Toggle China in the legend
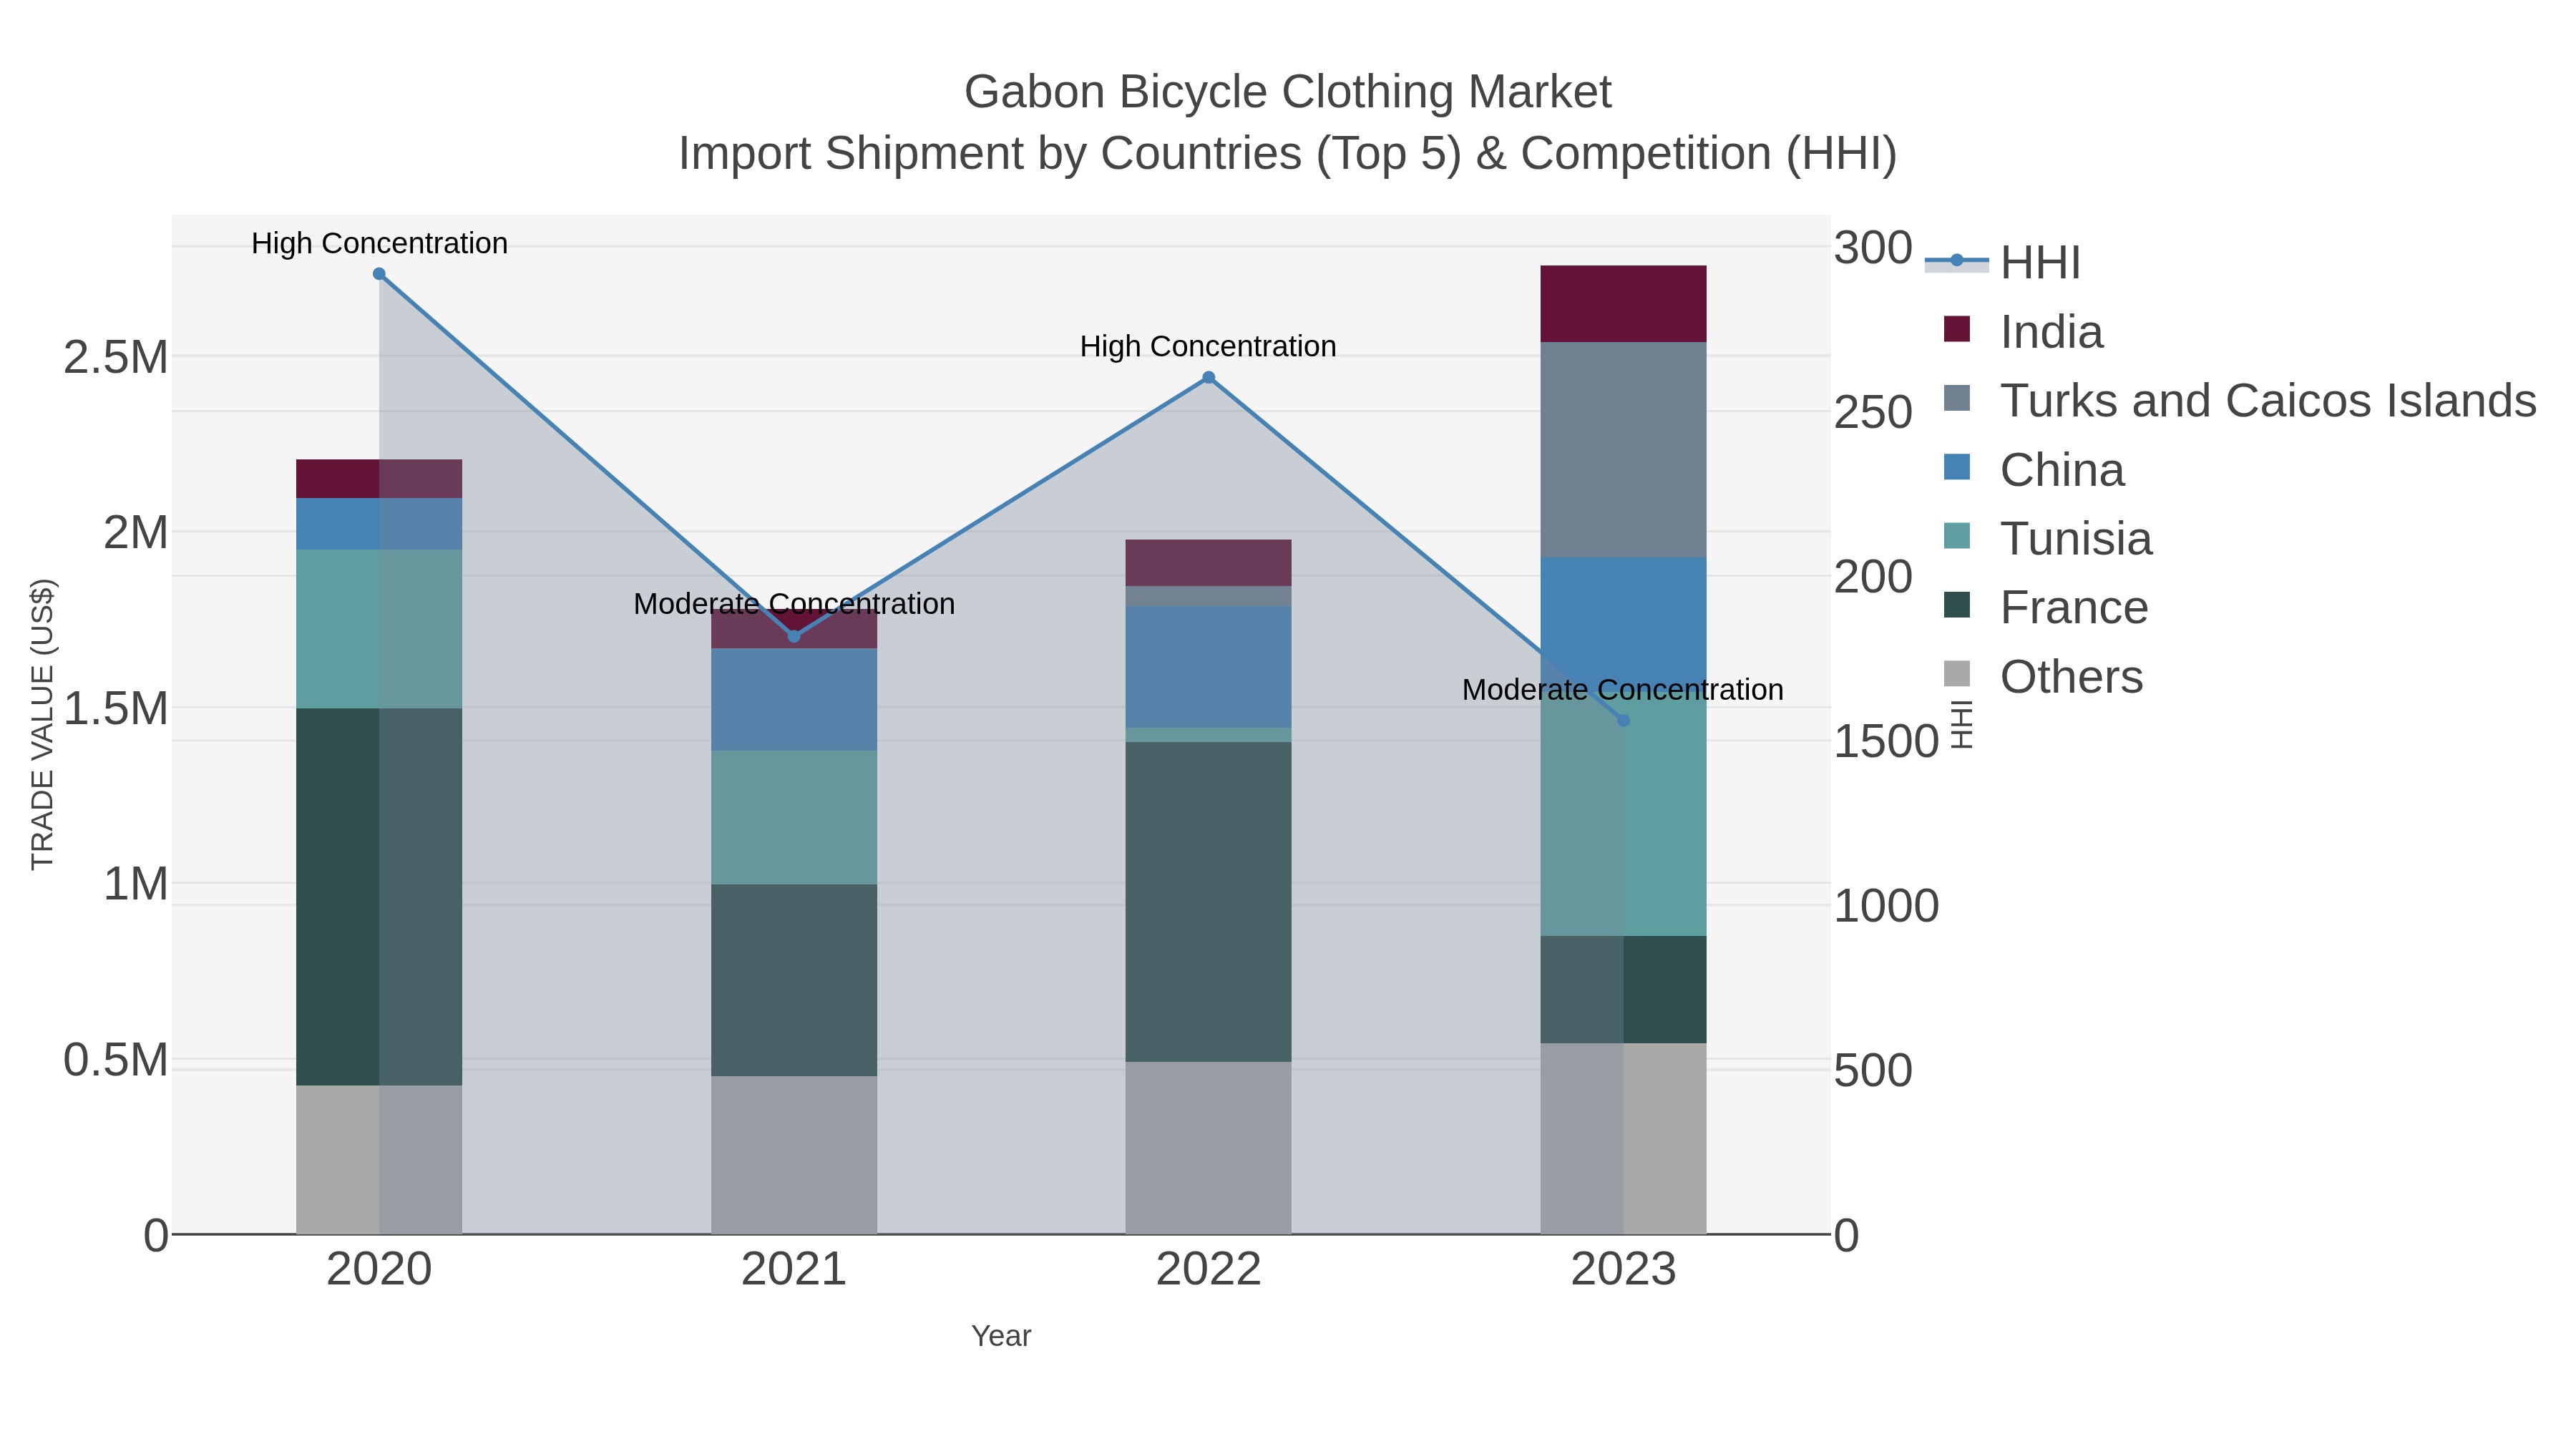Screen dimensions: 2576x1449 tap(2033, 469)
